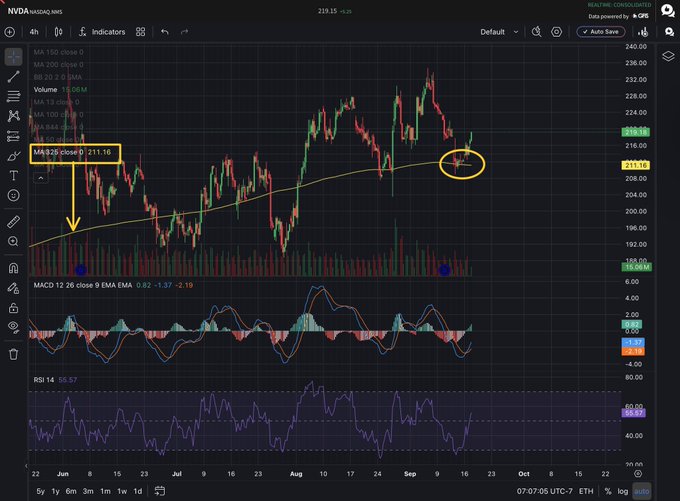Select the price range projection tool
This screenshot has width=680, height=501.
coord(13,136)
